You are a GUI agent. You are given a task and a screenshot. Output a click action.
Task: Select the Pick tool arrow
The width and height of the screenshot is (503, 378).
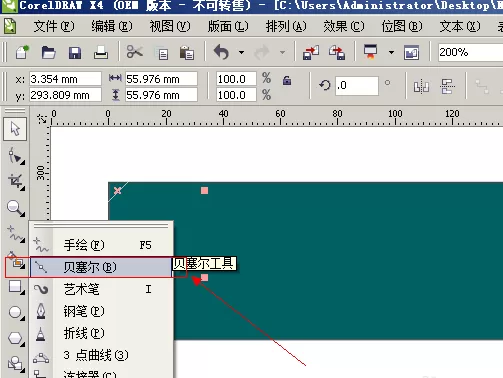pyautogui.click(x=15, y=129)
